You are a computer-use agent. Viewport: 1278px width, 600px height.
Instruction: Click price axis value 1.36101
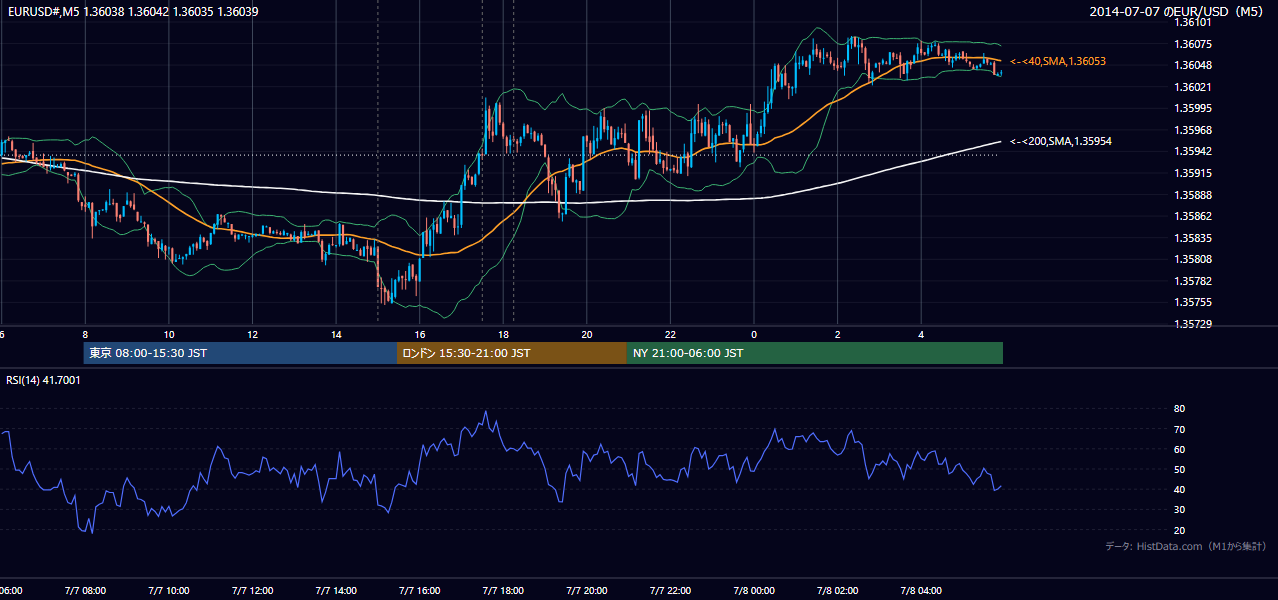pos(1193,22)
